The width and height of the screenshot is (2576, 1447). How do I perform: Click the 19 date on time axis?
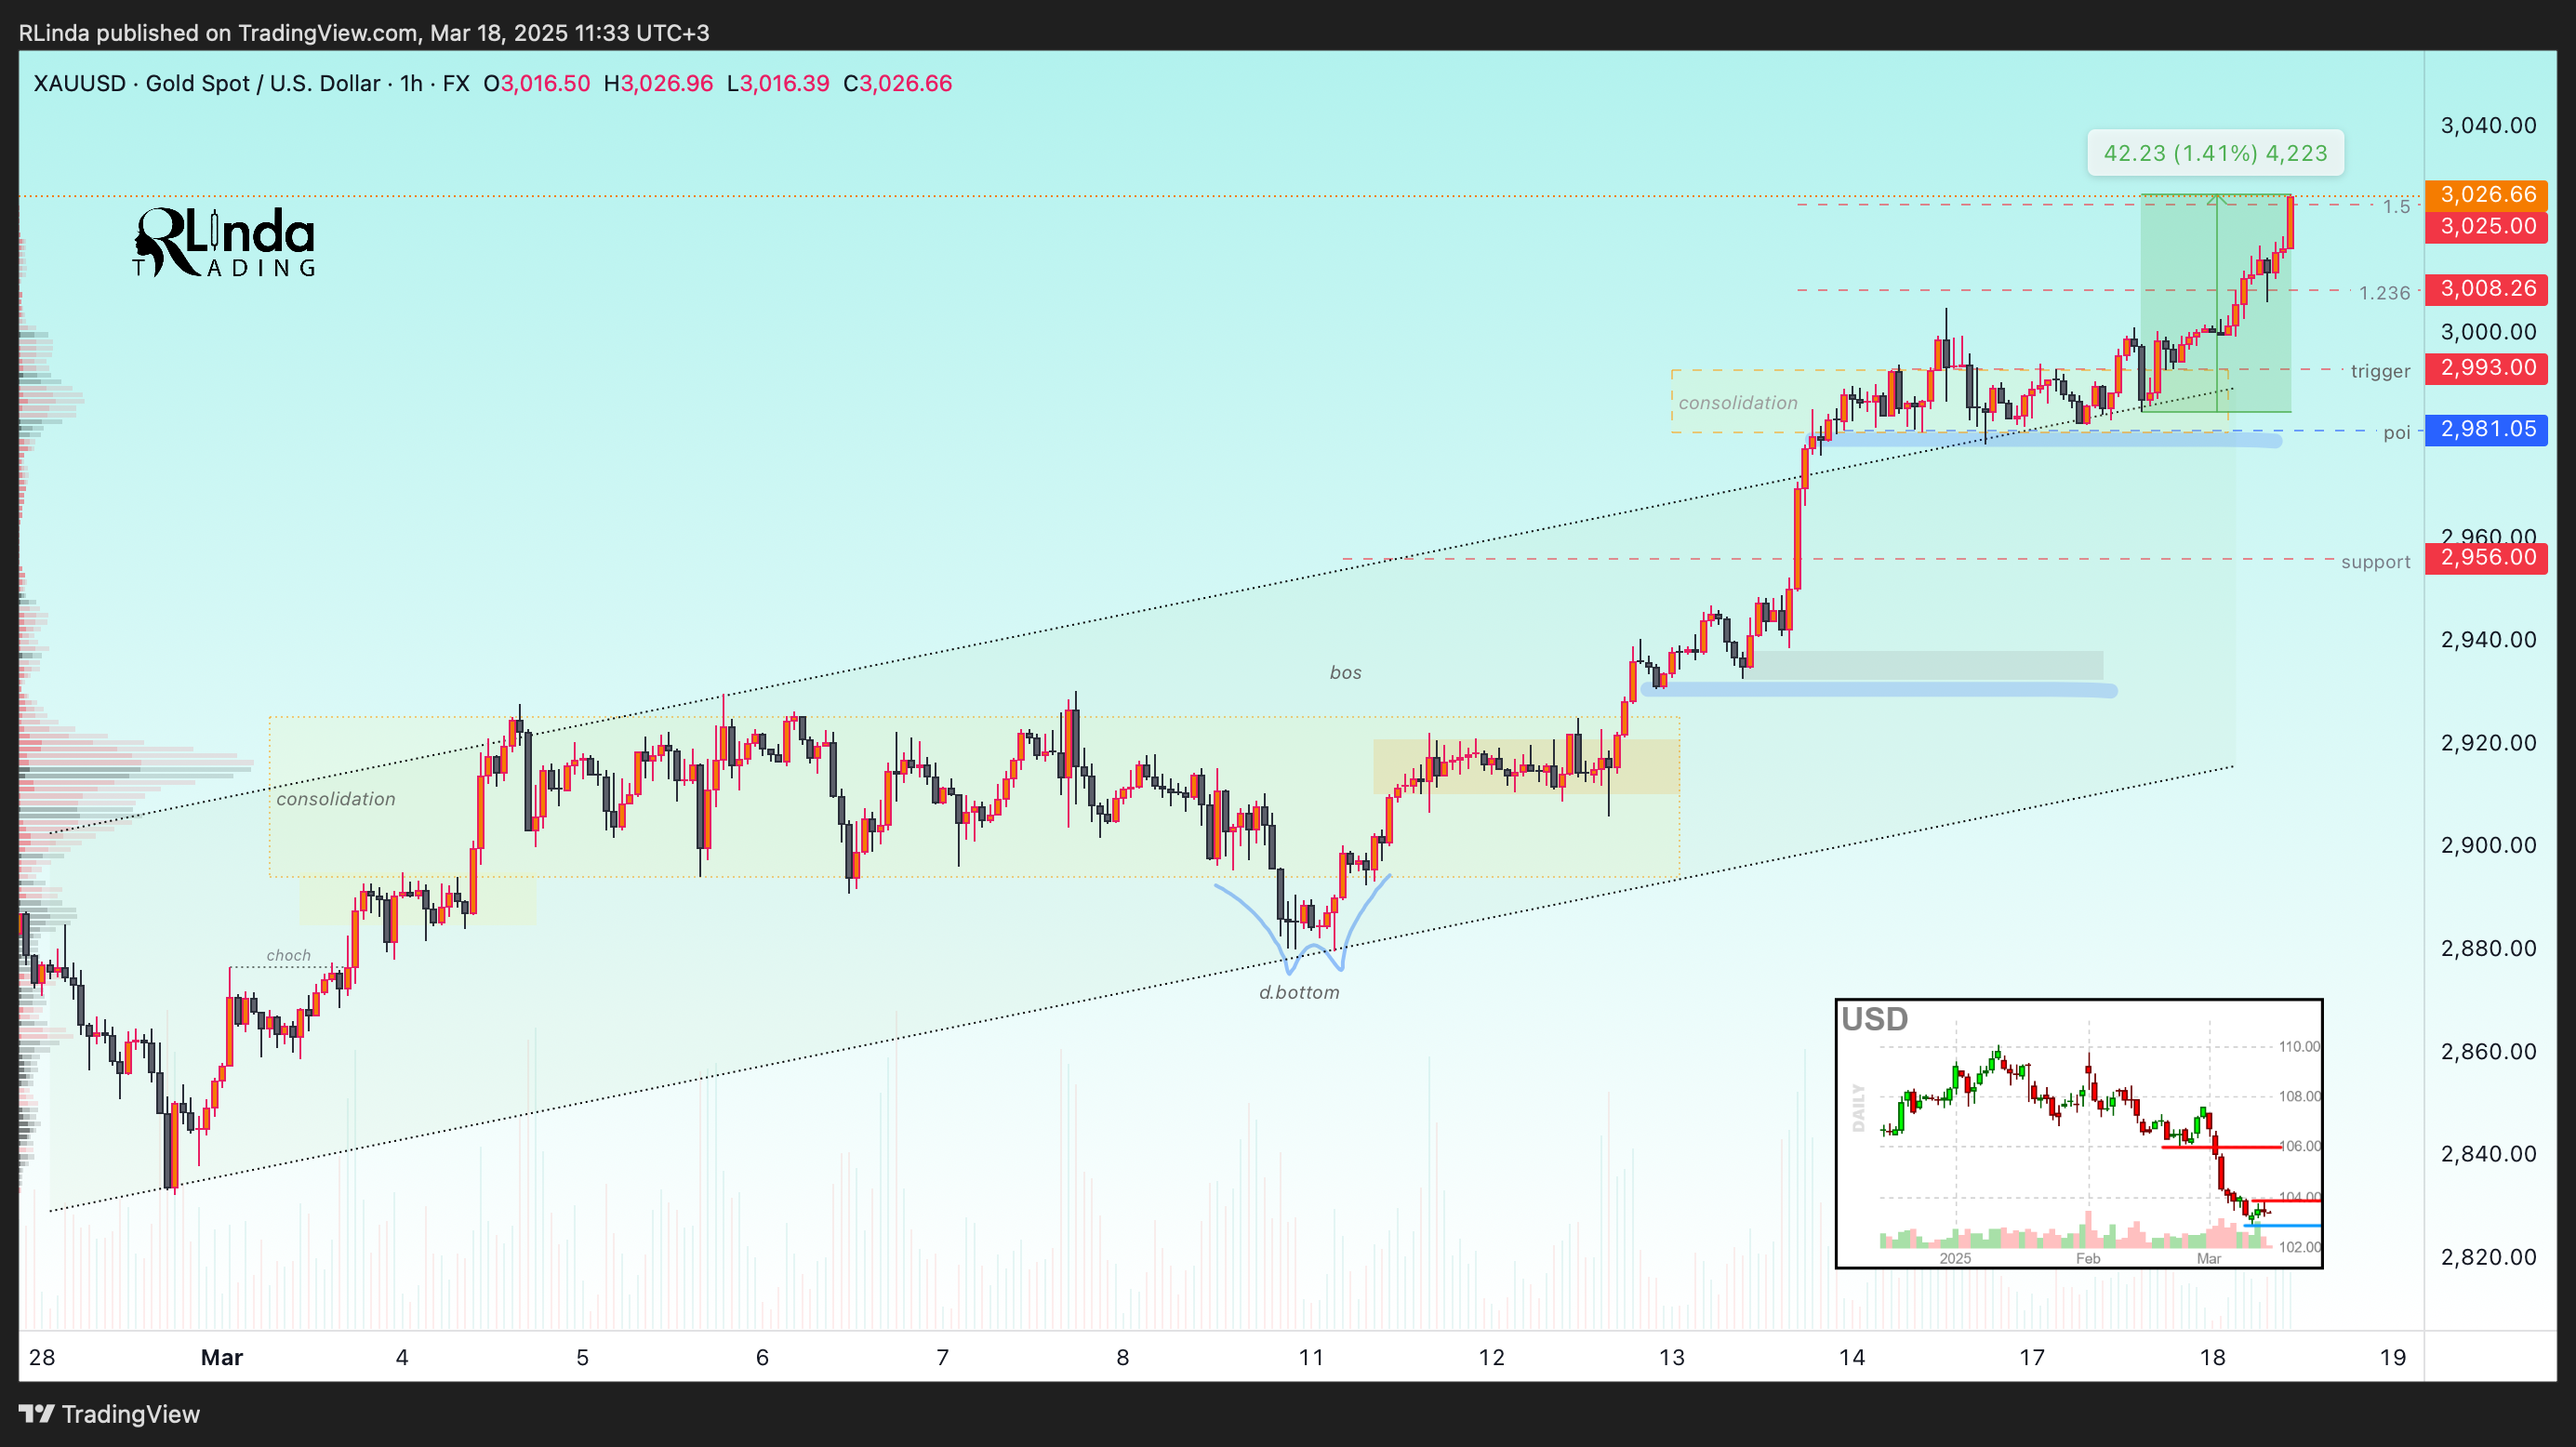pyautogui.click(x=2393, y=1358)
